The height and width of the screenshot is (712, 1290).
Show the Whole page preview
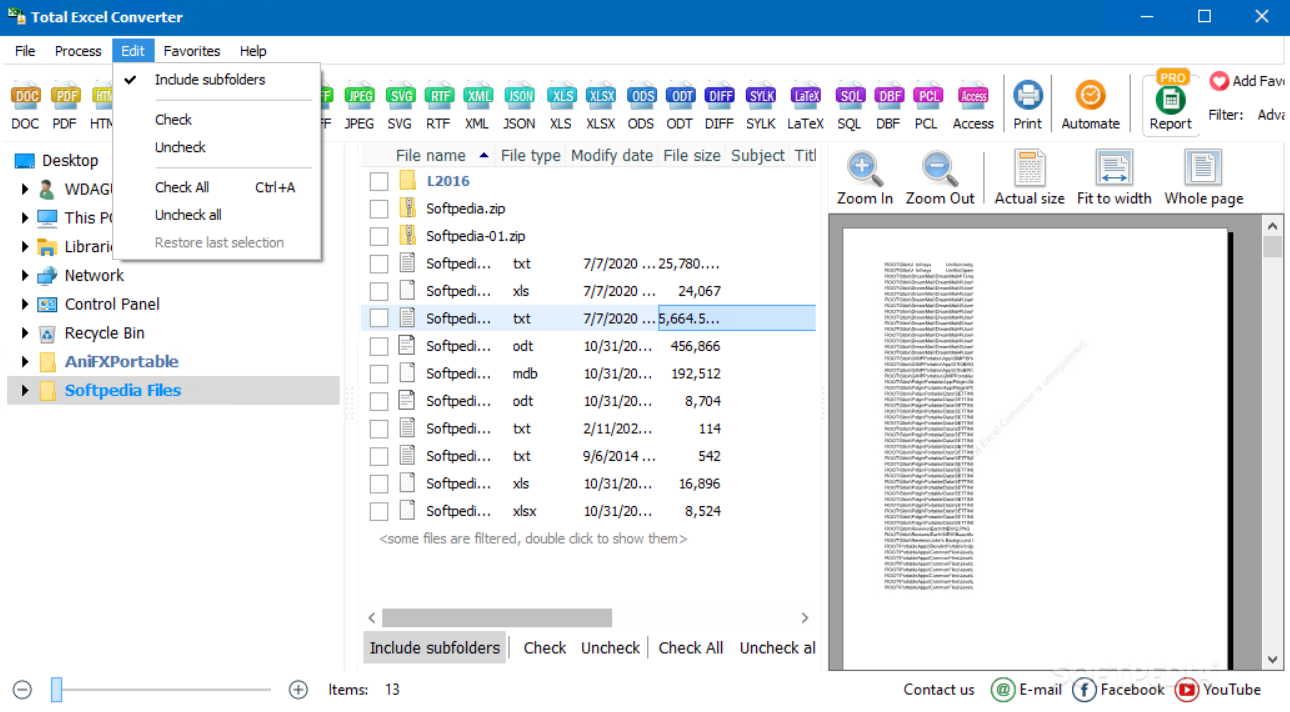click(x=1203, y=179)
